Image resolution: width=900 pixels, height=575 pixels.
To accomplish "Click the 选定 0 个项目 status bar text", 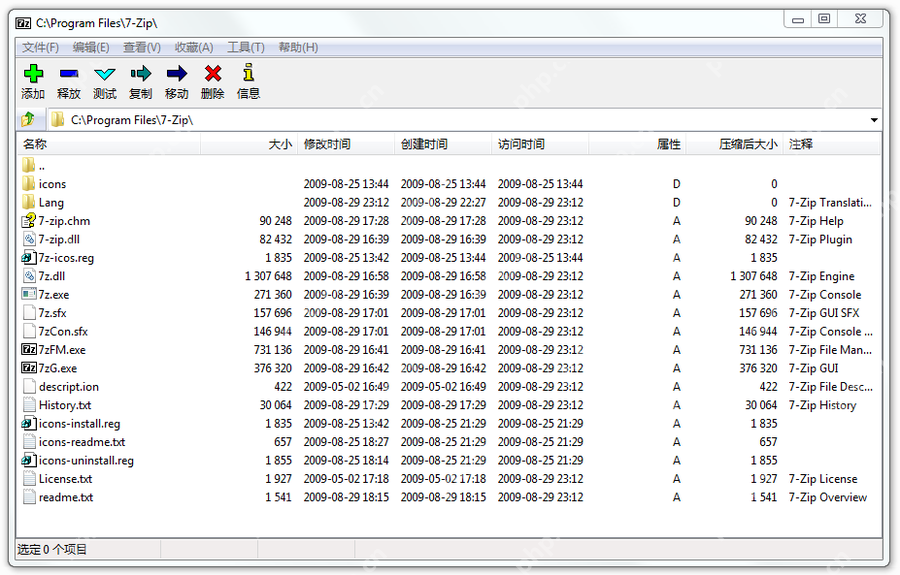I will pyautogui.click(x=52, y=549).
